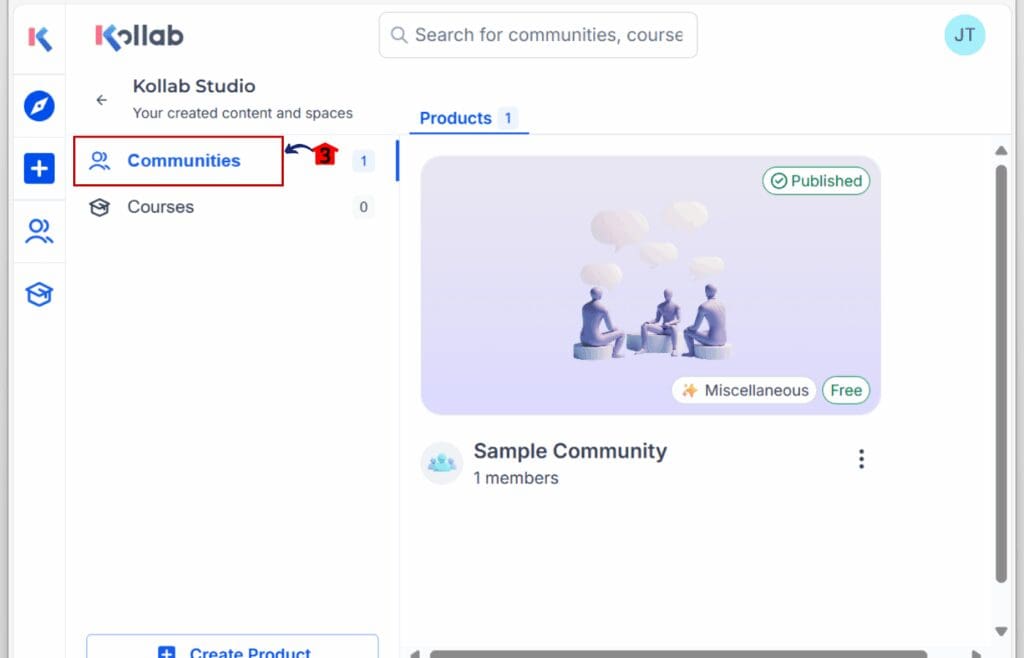Click the Miscellaneous category tag
Image resolution: width=1024 pixels, height=658 pixels.
pyautogui.click(x=744, y=390)
